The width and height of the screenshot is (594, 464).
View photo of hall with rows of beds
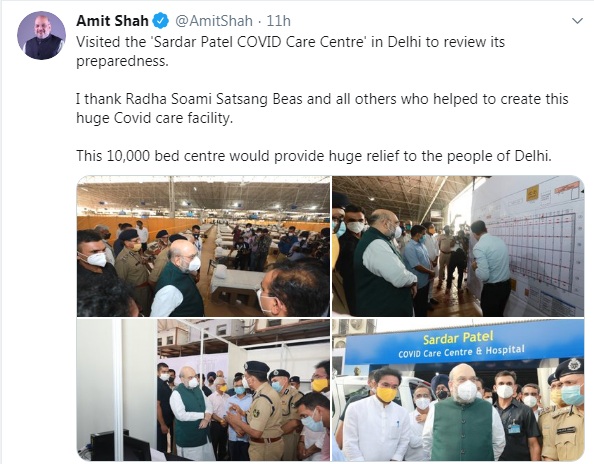(x=203, y=246)
